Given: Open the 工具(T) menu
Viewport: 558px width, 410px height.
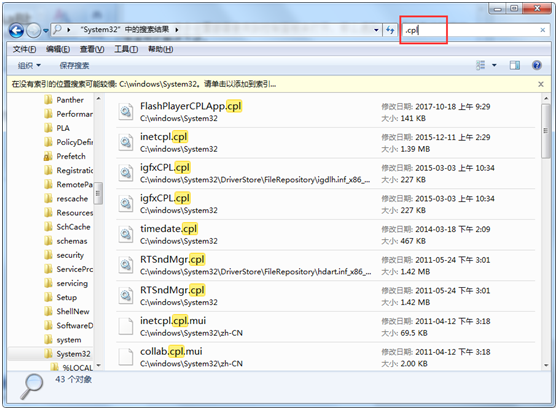Looking at the screenshot, I should coord(126,49).
